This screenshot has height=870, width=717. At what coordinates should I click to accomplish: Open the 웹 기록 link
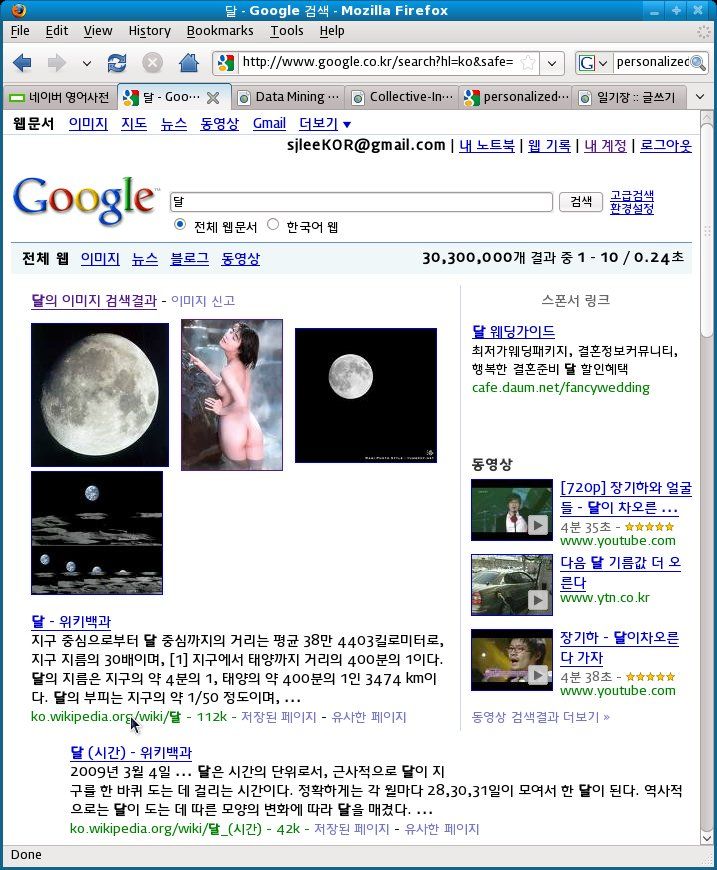[x=549, y=146]
